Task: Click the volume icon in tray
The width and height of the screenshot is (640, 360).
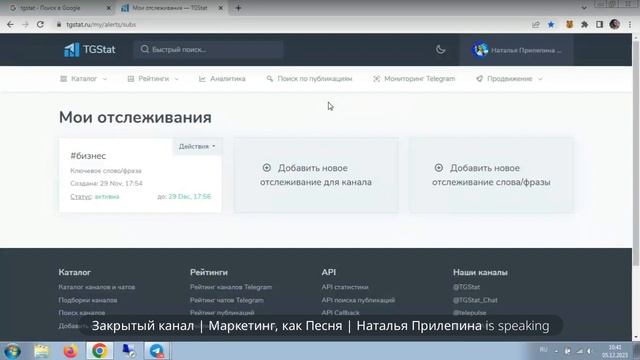Action: (x=589, y=351)
